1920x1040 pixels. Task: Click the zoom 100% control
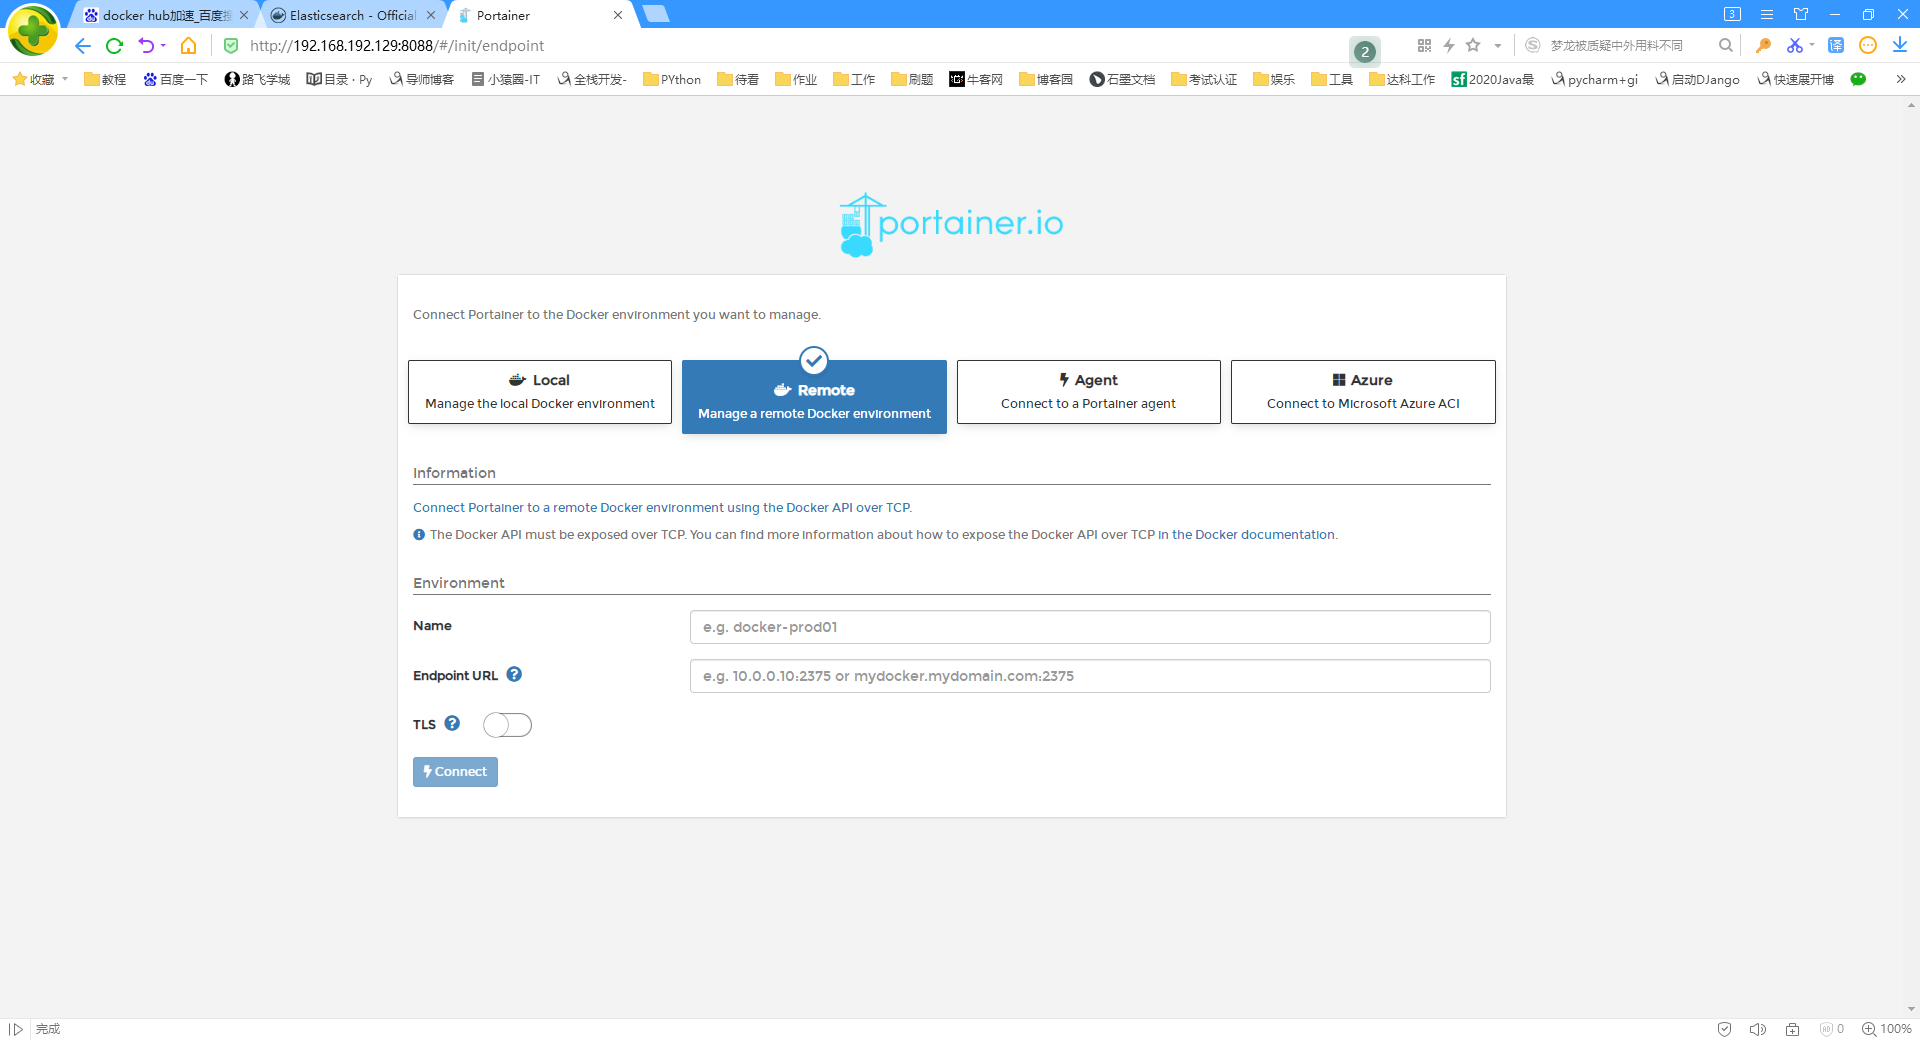point(1887,1029)
